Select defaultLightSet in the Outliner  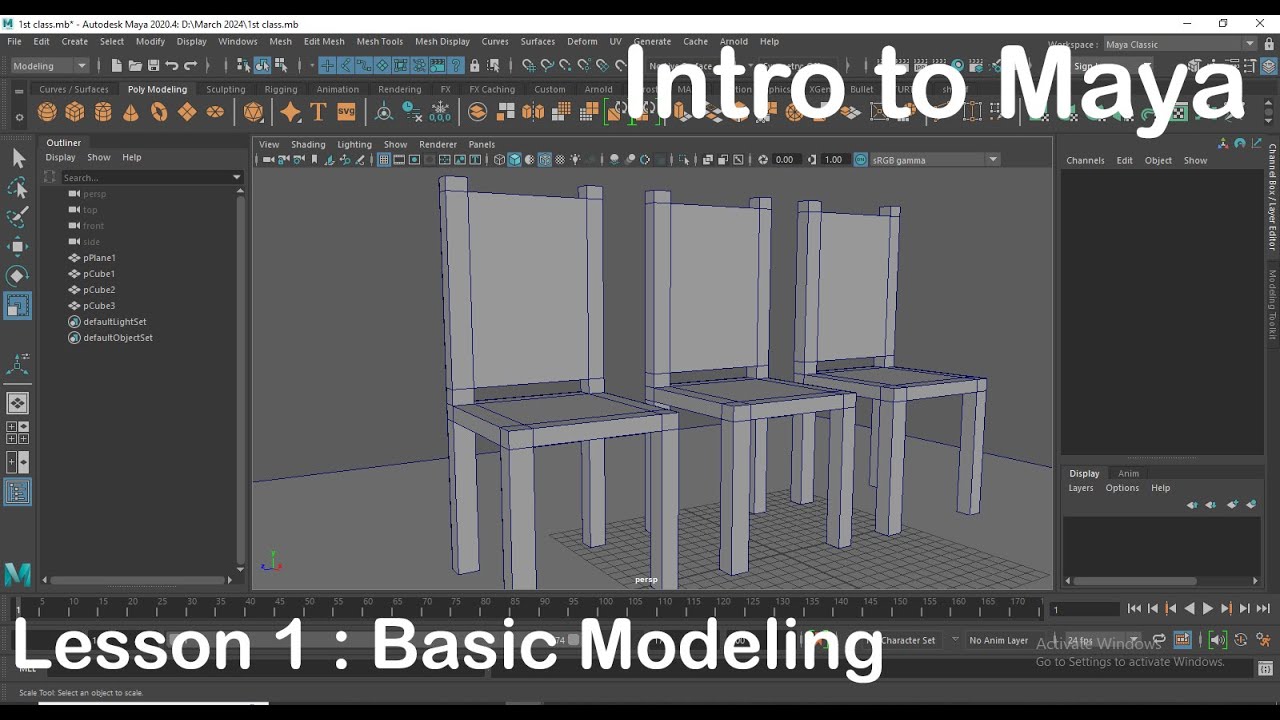[x=115, y=322]
